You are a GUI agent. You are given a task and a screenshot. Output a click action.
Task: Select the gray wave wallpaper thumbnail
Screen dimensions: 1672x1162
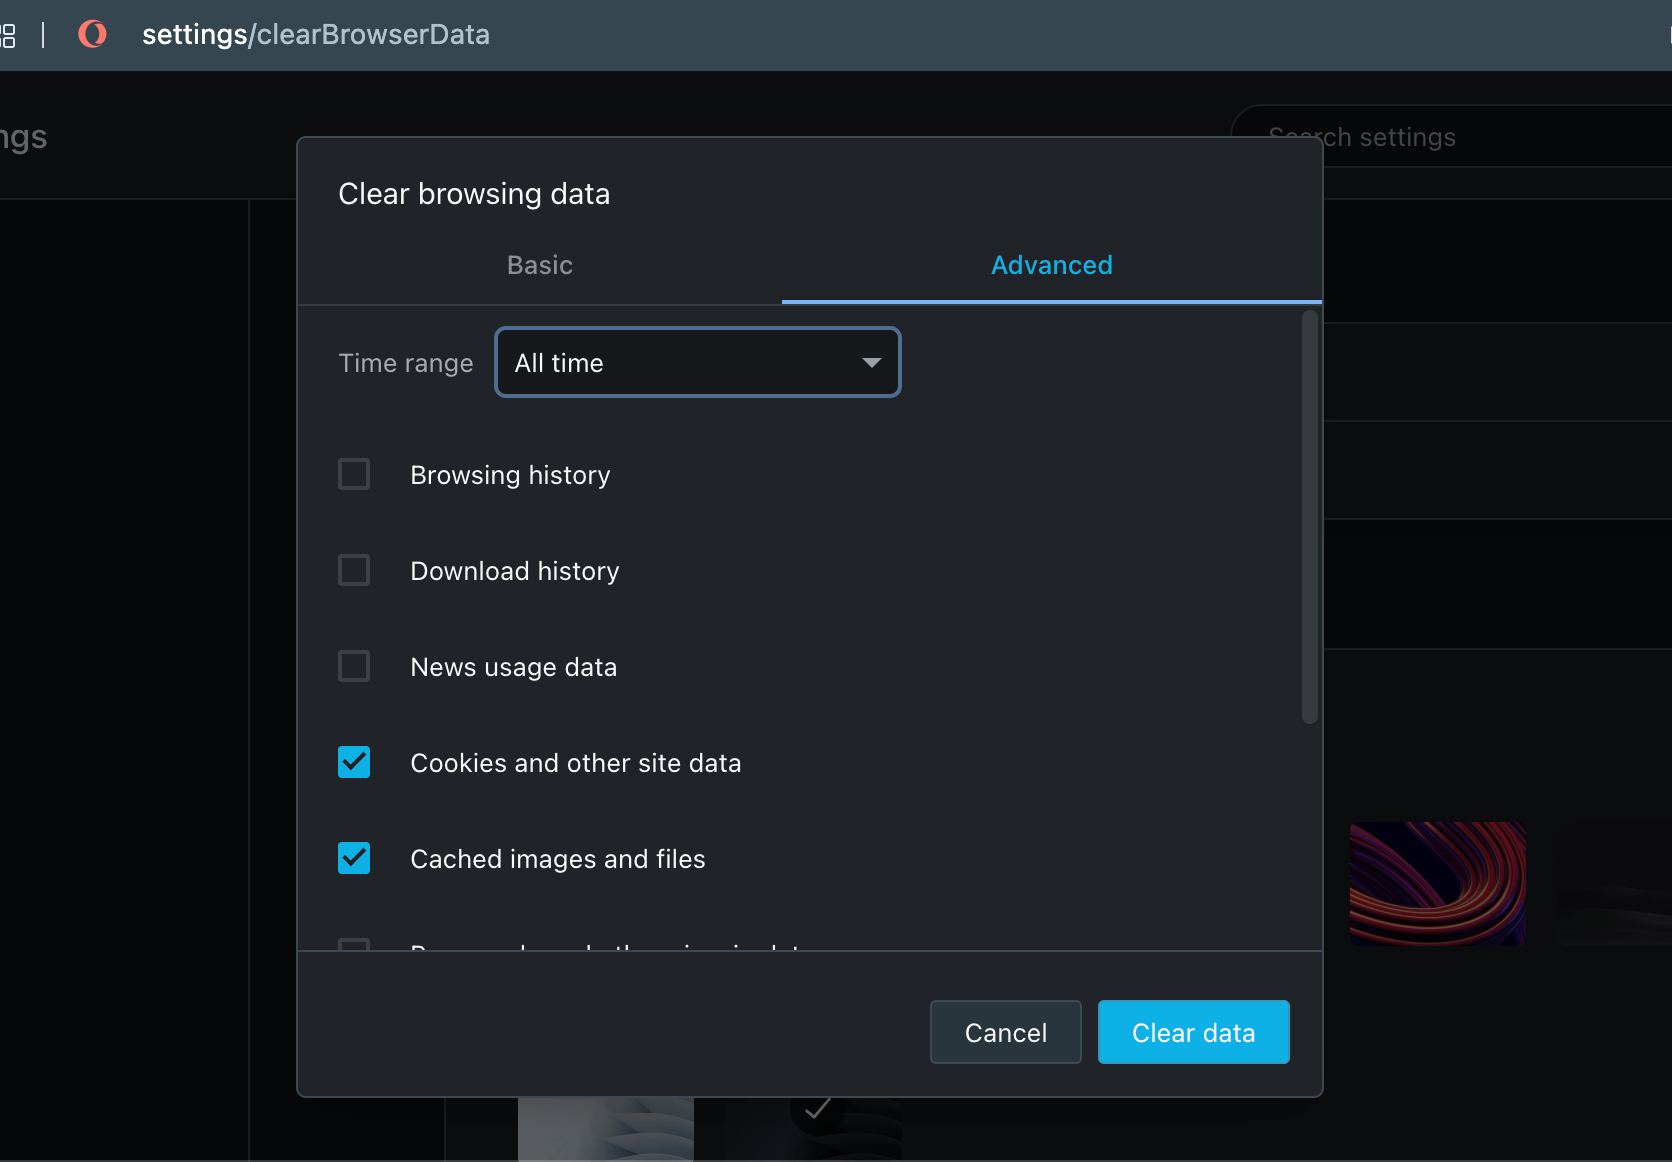coord(605,1128)
